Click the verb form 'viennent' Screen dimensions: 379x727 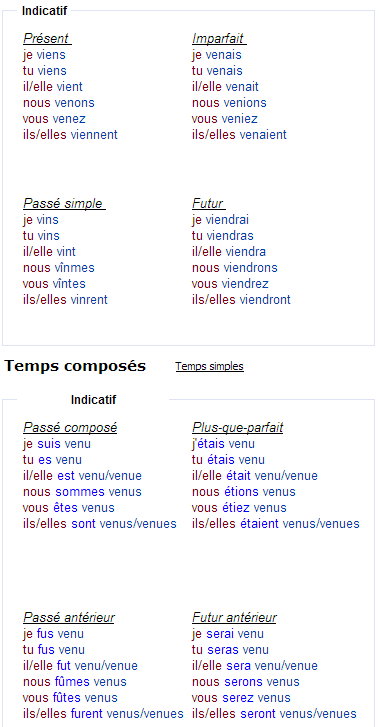[x=94, y=135]
